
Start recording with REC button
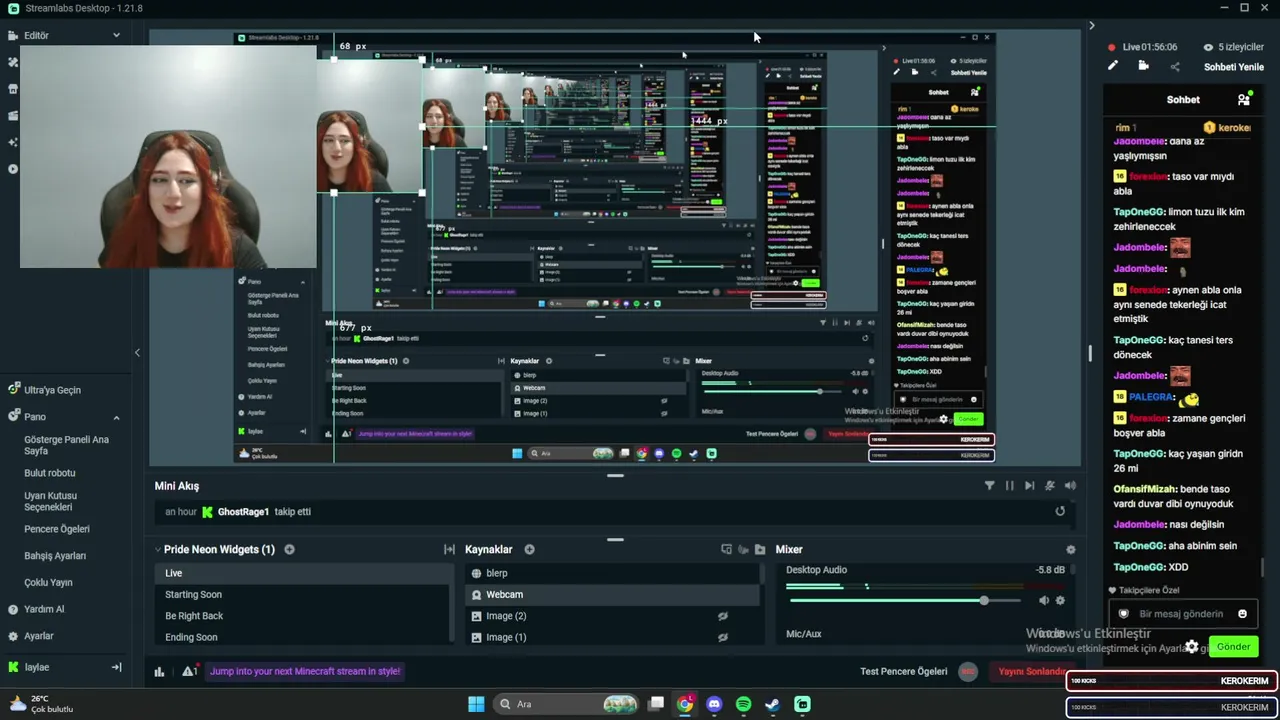[968, 672]
